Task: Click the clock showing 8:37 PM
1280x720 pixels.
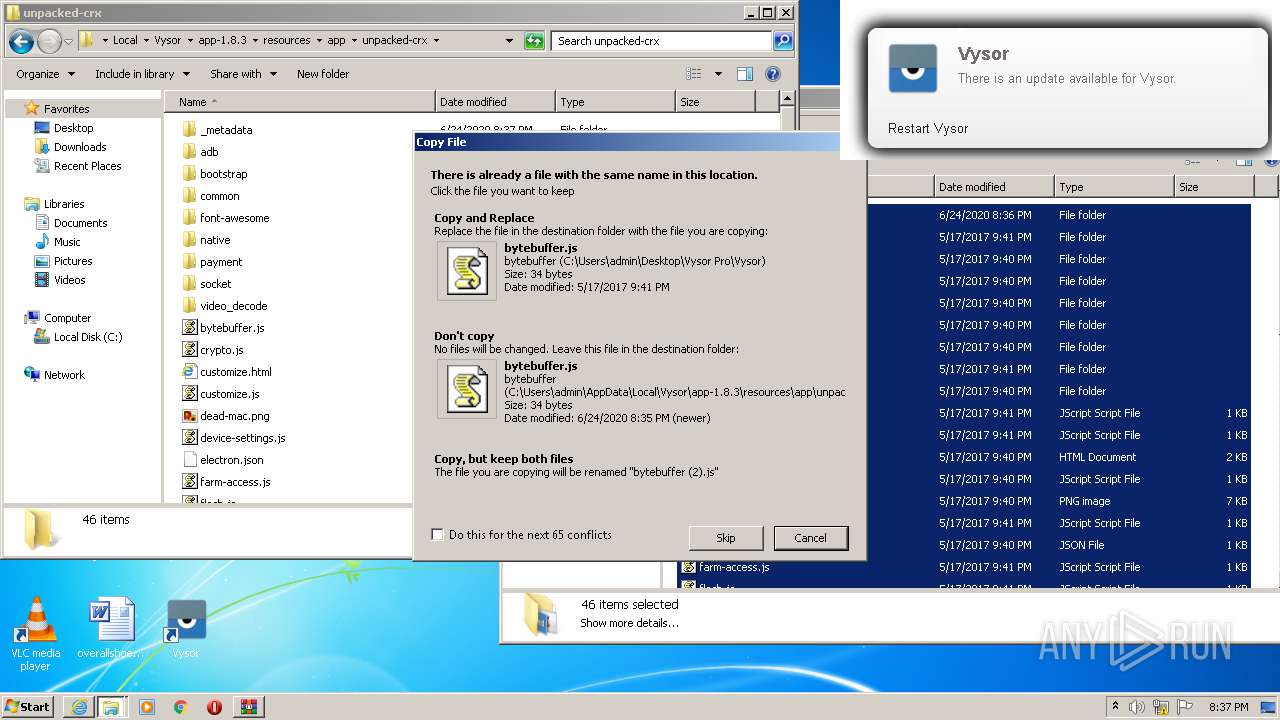Action: (x=1228, y=707)
